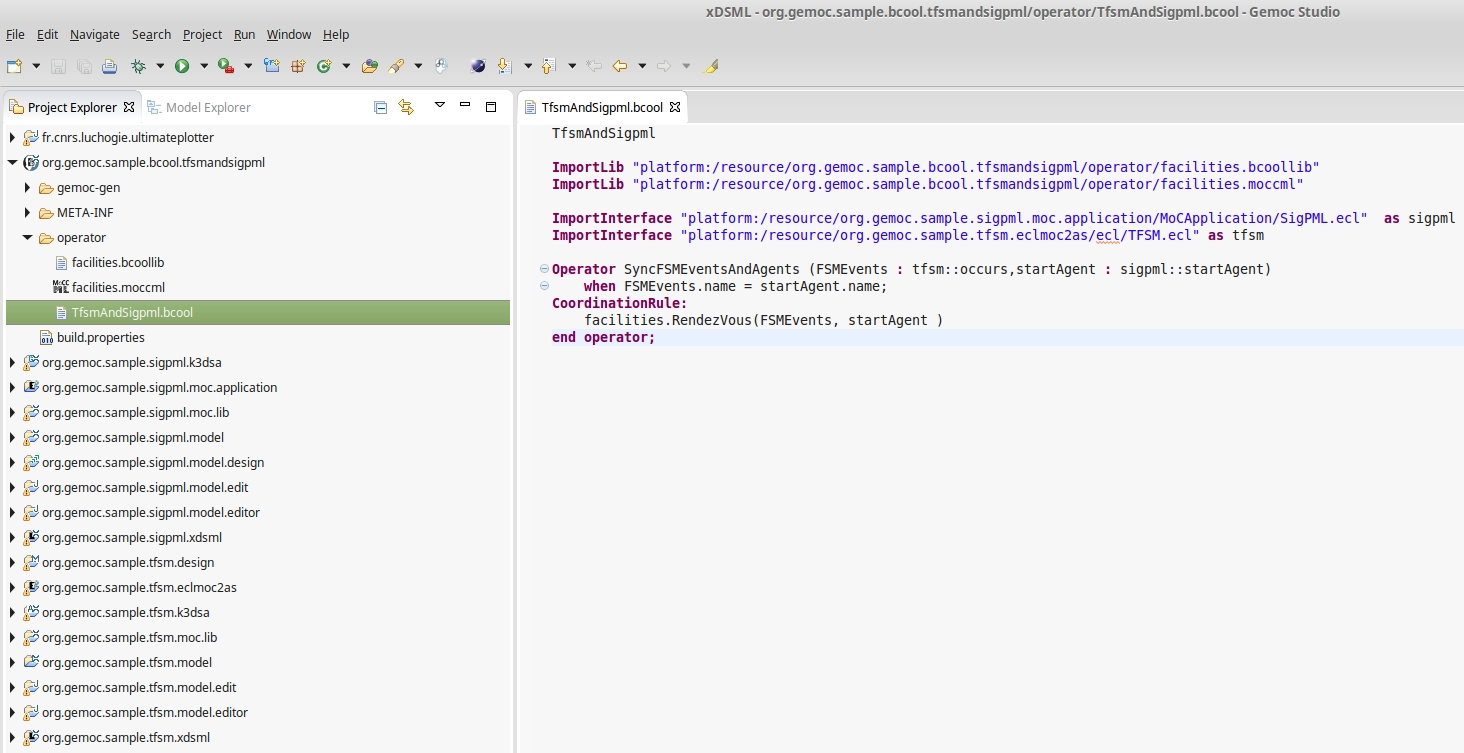This screenshot has width=1464, height=753.
Task: Open the Navigate menu
Action: [94, 34]
